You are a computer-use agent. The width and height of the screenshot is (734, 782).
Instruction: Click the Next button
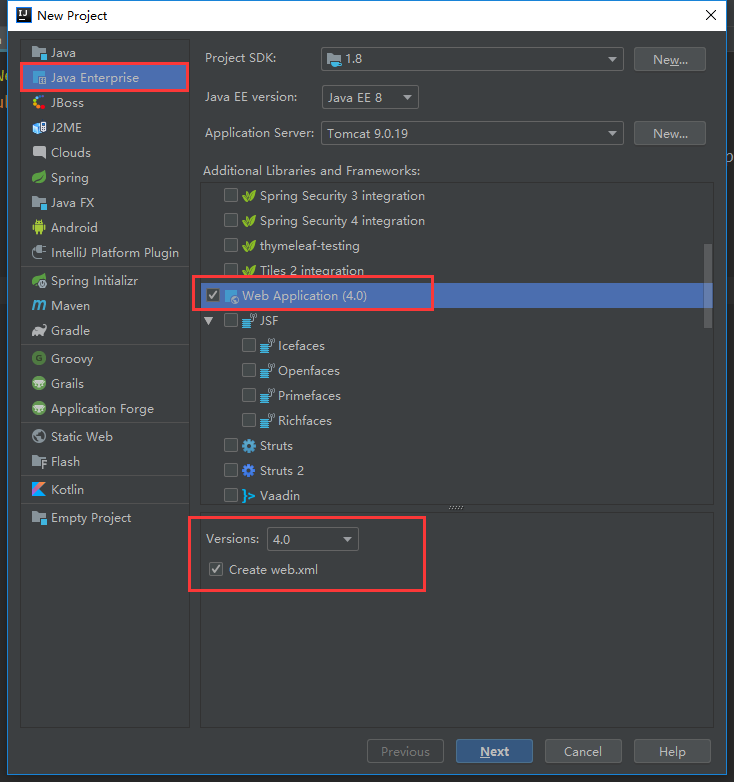pos(494,751)
